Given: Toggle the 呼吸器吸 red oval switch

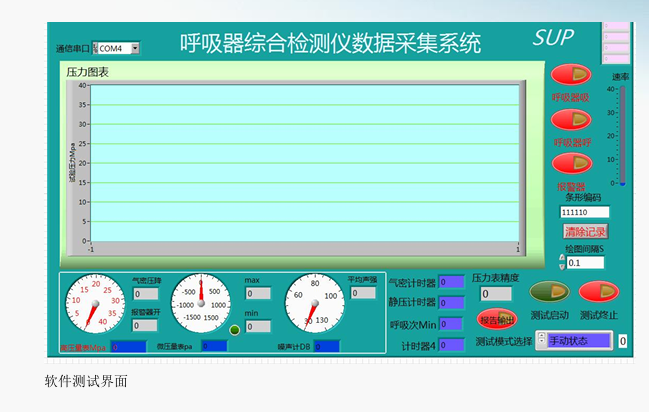Looking at the screenshot, I should (571, 75).
